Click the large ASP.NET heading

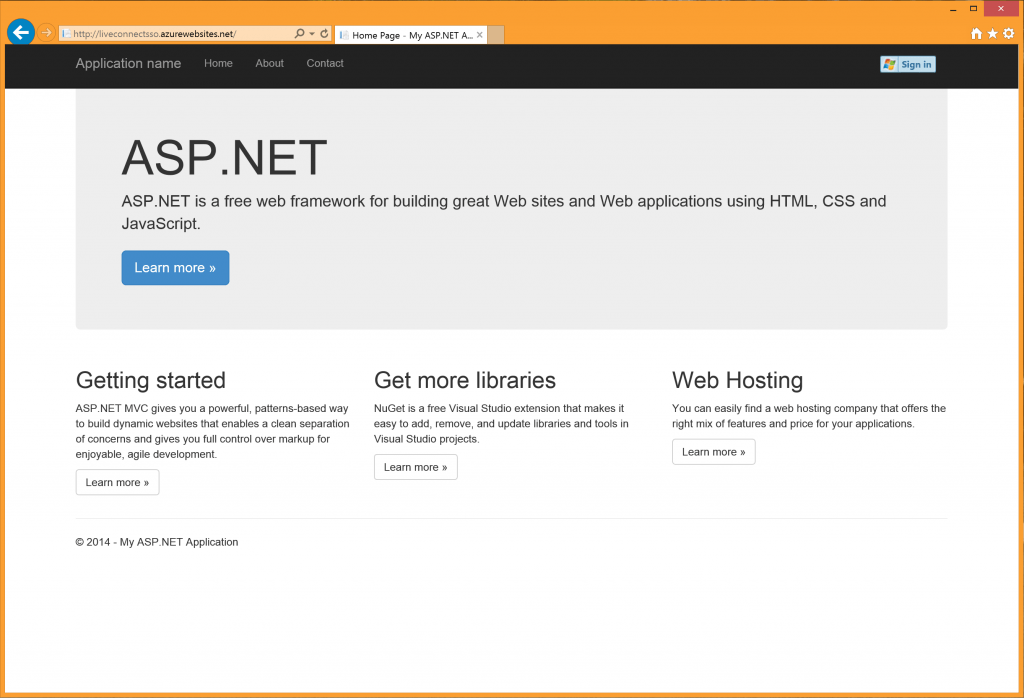pyautogui.click(x=224, y=158)
